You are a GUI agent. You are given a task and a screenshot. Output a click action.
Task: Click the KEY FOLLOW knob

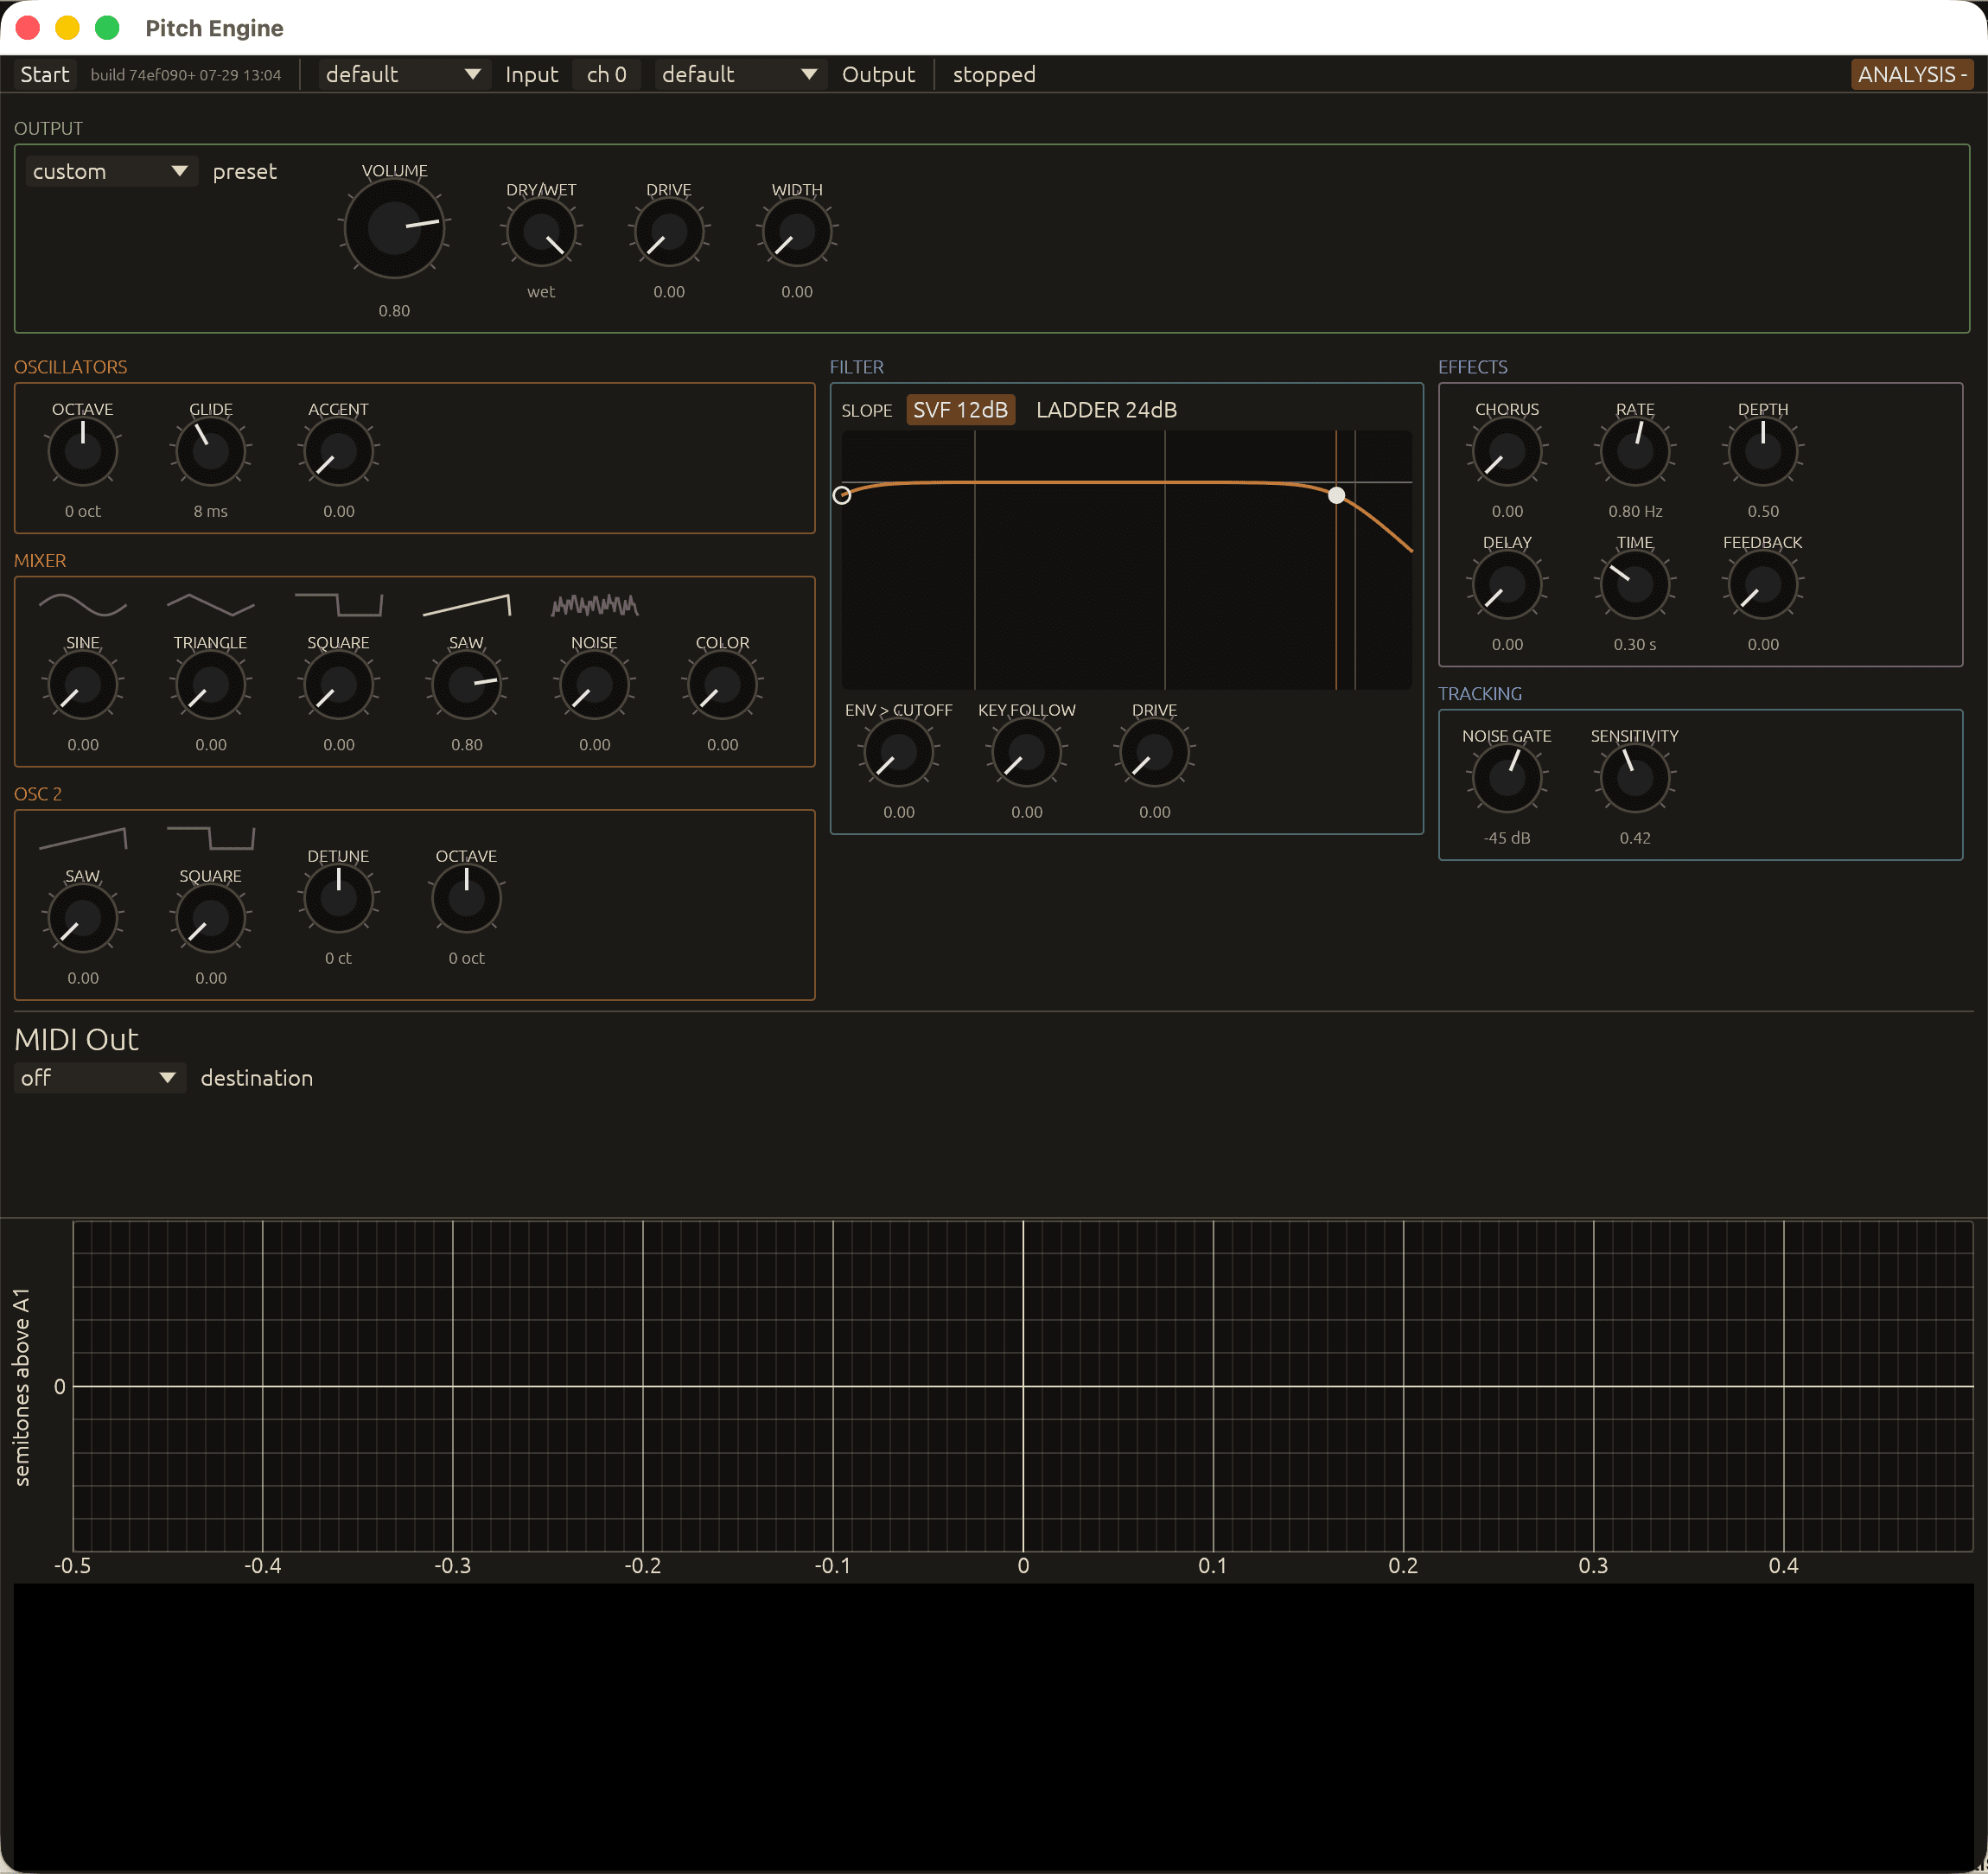[x=1027, y=752]
